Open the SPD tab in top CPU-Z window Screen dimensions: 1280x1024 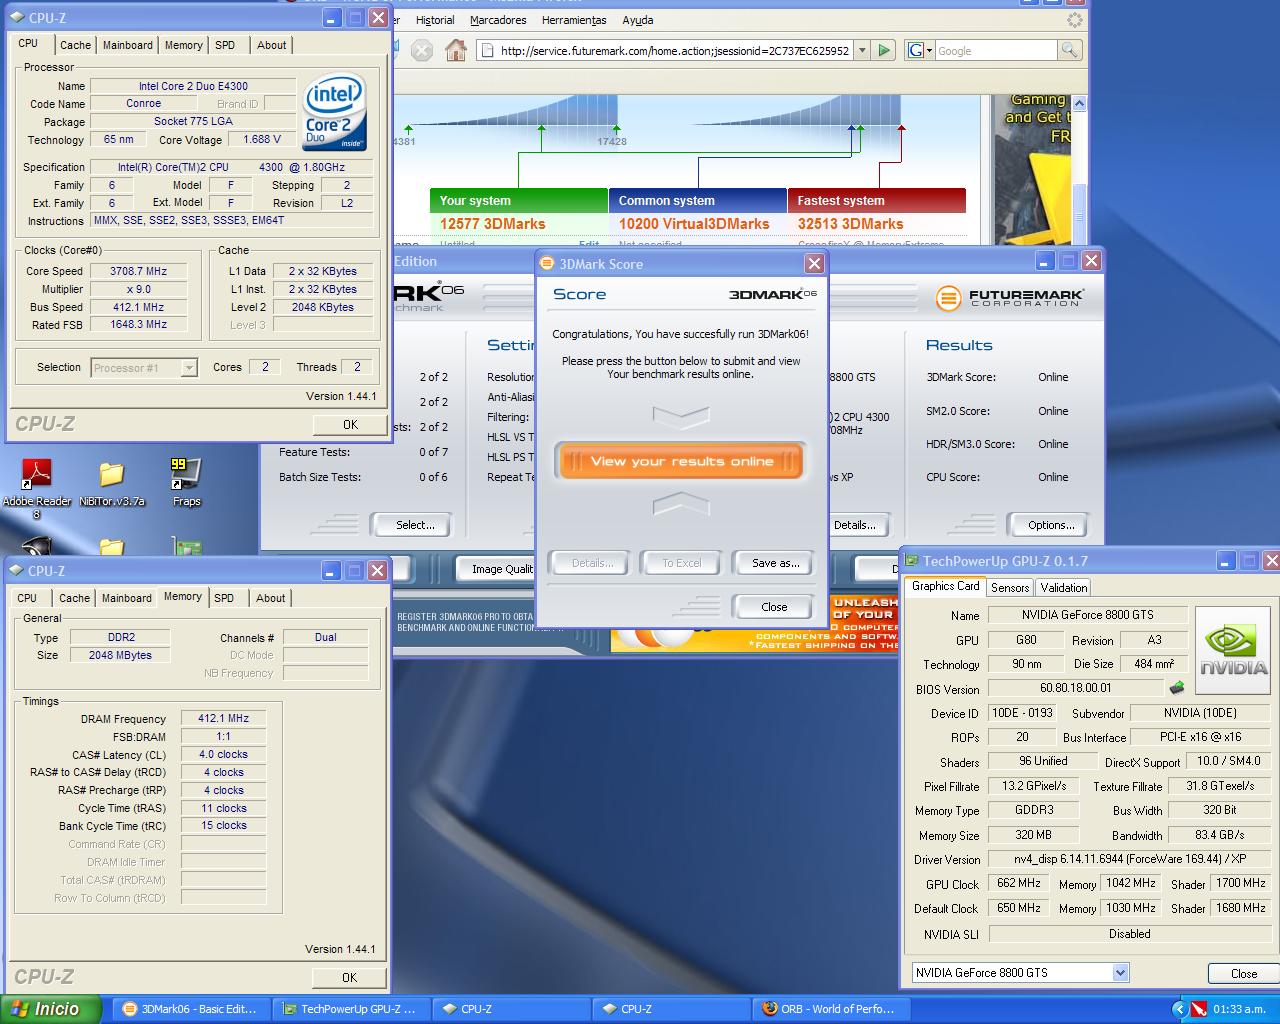(225, 45)
